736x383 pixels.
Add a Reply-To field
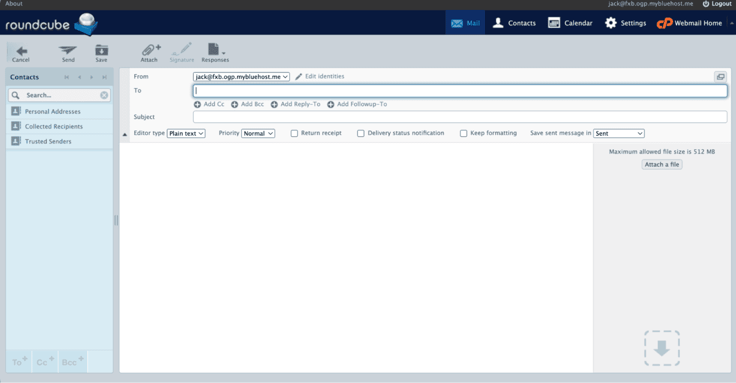click(x=295, y=104)
